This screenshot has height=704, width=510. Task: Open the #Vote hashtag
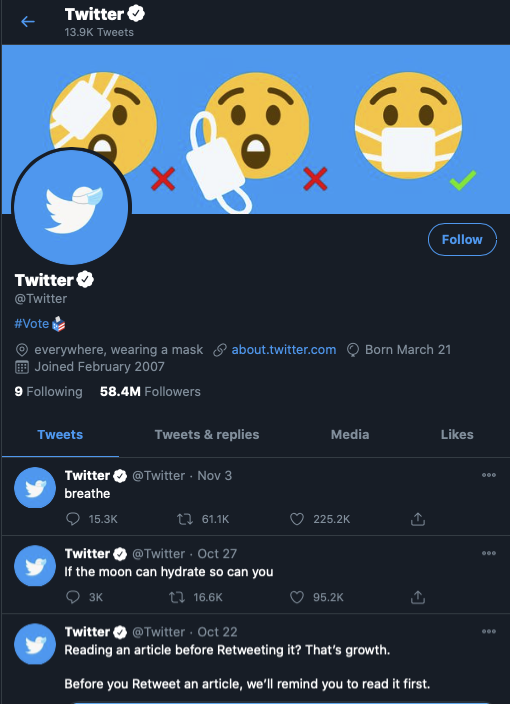[x=32, y=323]
